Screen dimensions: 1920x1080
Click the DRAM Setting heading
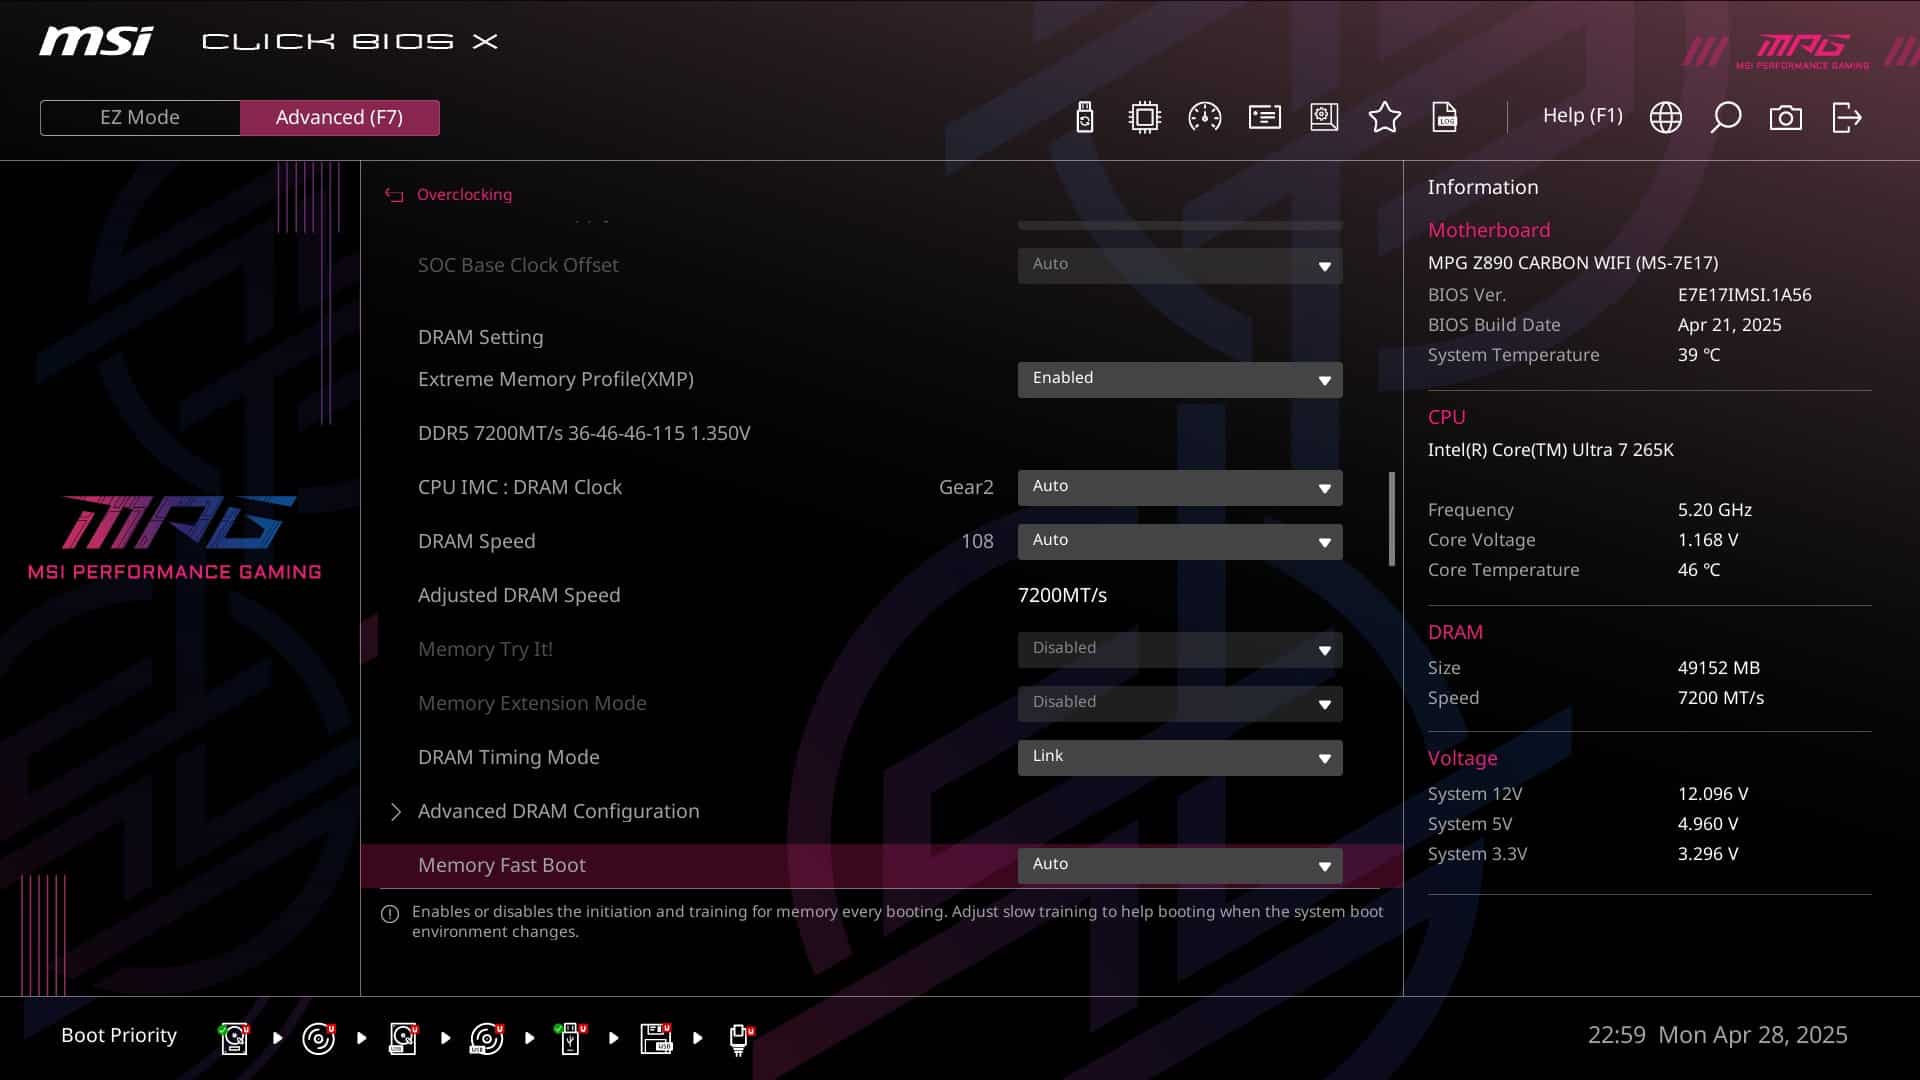[x=480, y=337]
